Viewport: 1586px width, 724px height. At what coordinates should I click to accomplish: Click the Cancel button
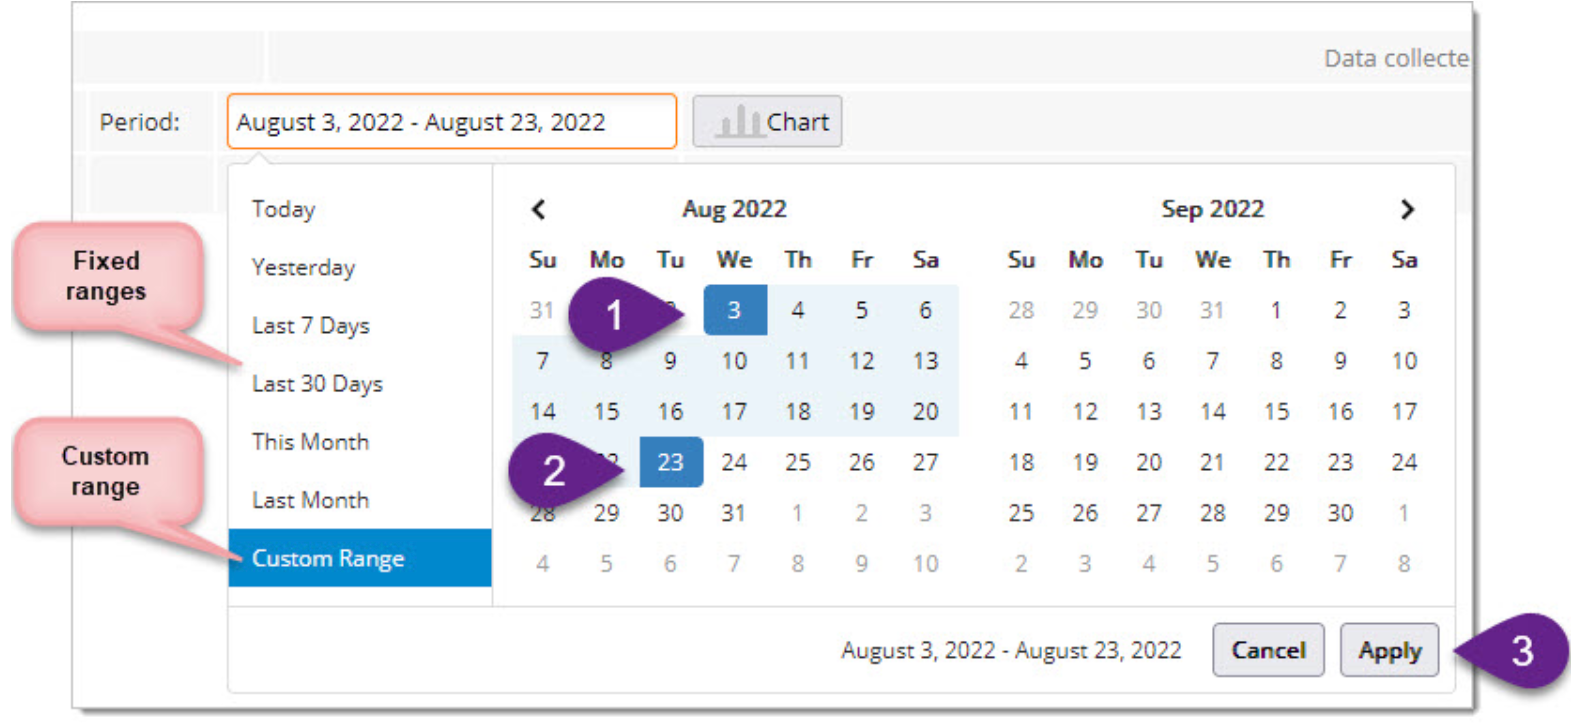coord(1268,650)
